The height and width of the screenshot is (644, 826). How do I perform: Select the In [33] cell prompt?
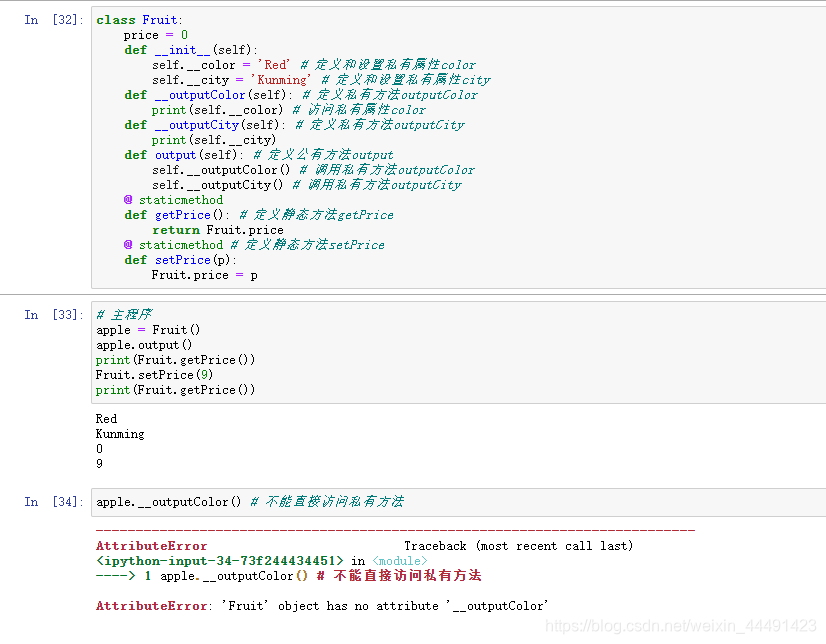54,315
